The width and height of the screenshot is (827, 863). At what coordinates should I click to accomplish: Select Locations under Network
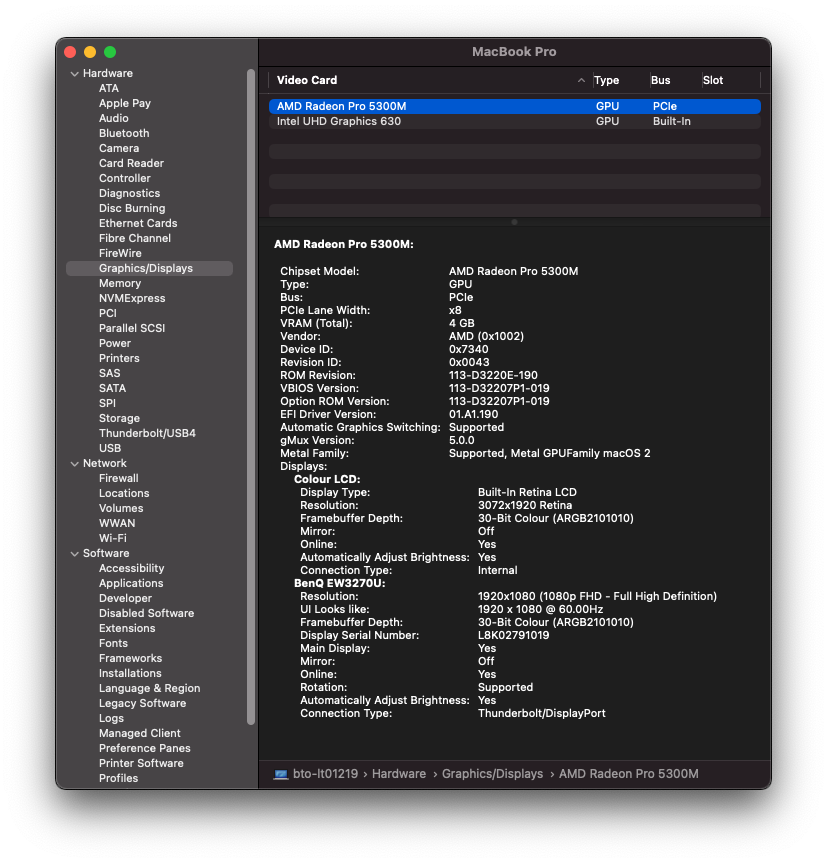(x=124, y=493)
